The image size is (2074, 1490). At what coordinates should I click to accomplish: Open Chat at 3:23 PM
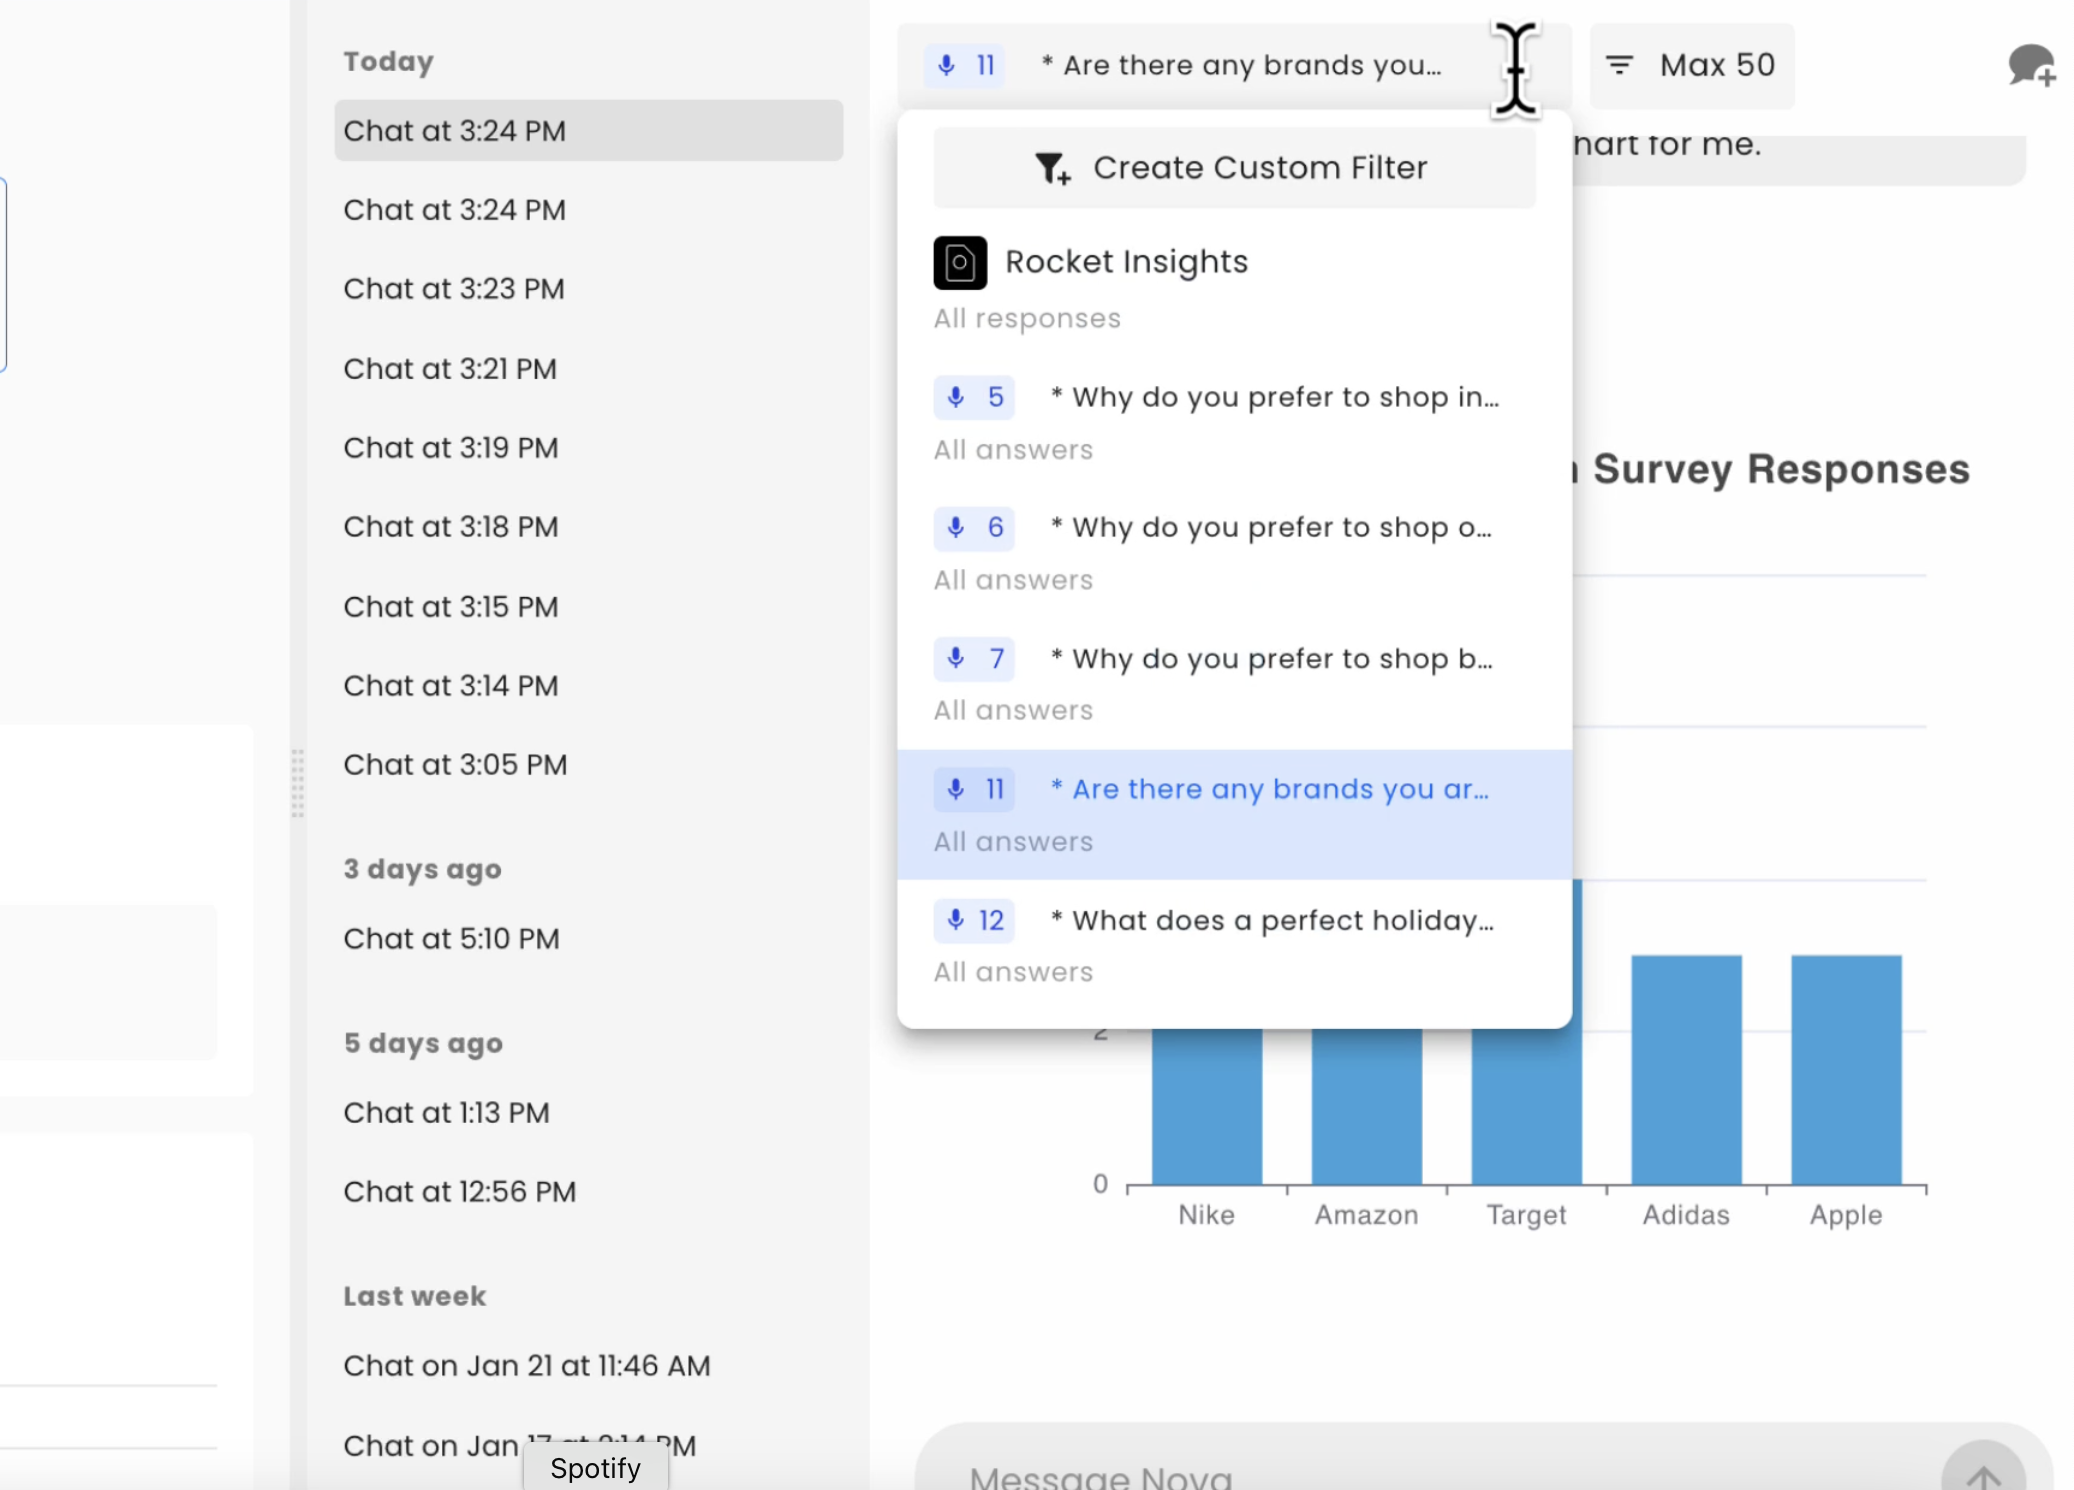point(588,289)
